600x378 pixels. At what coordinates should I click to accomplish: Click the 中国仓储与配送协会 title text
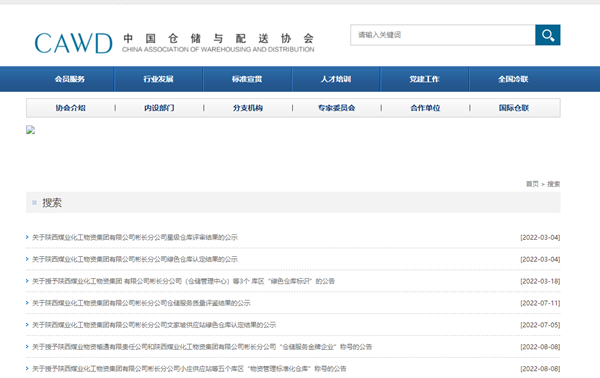coord(218,38)
